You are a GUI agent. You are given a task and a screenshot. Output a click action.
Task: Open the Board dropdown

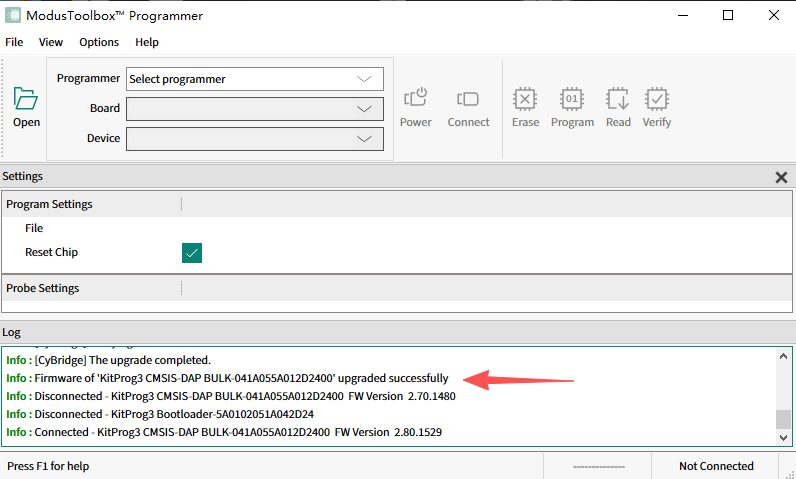[x=254, y=109]
